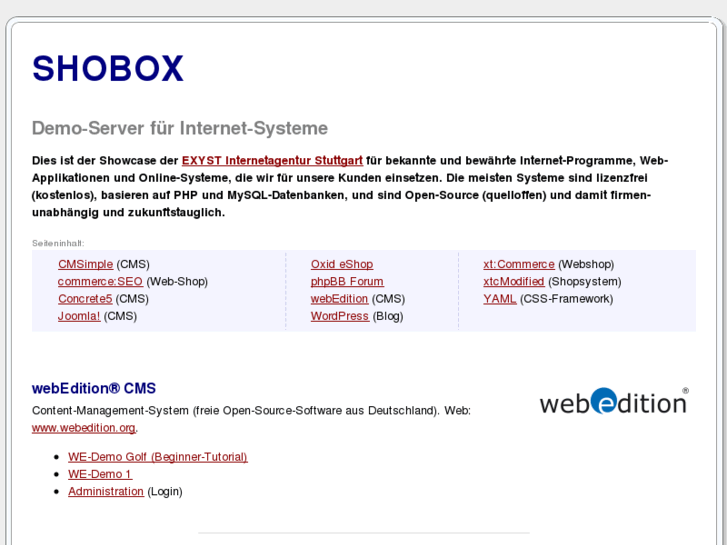The height and width of the screenshot is (545, 727).
Task: Open the WordPress link
Action: tap(339, 316)
